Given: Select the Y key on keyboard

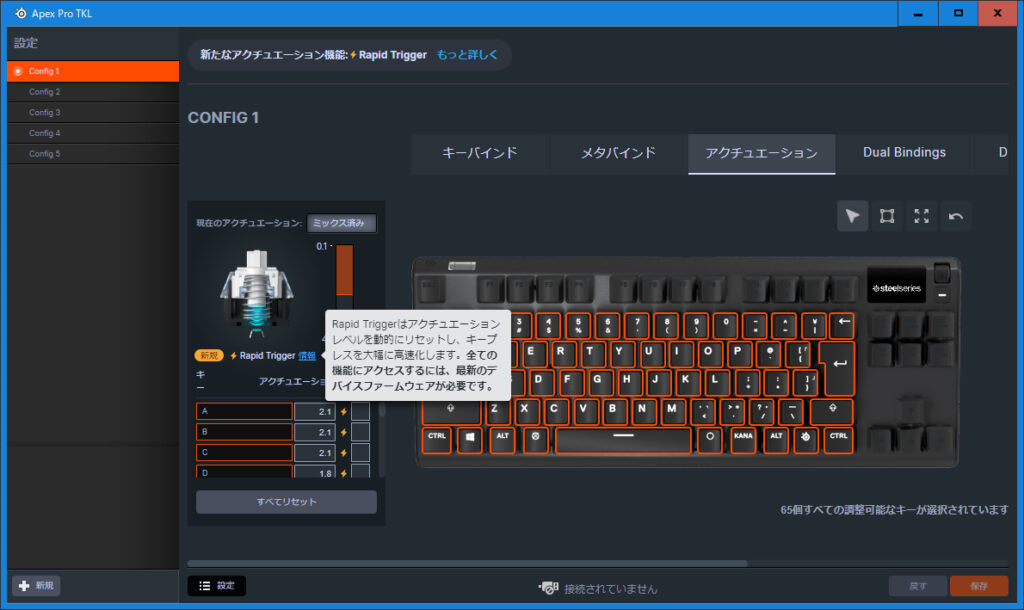Looking at the screenshot, I should (618, 353).
